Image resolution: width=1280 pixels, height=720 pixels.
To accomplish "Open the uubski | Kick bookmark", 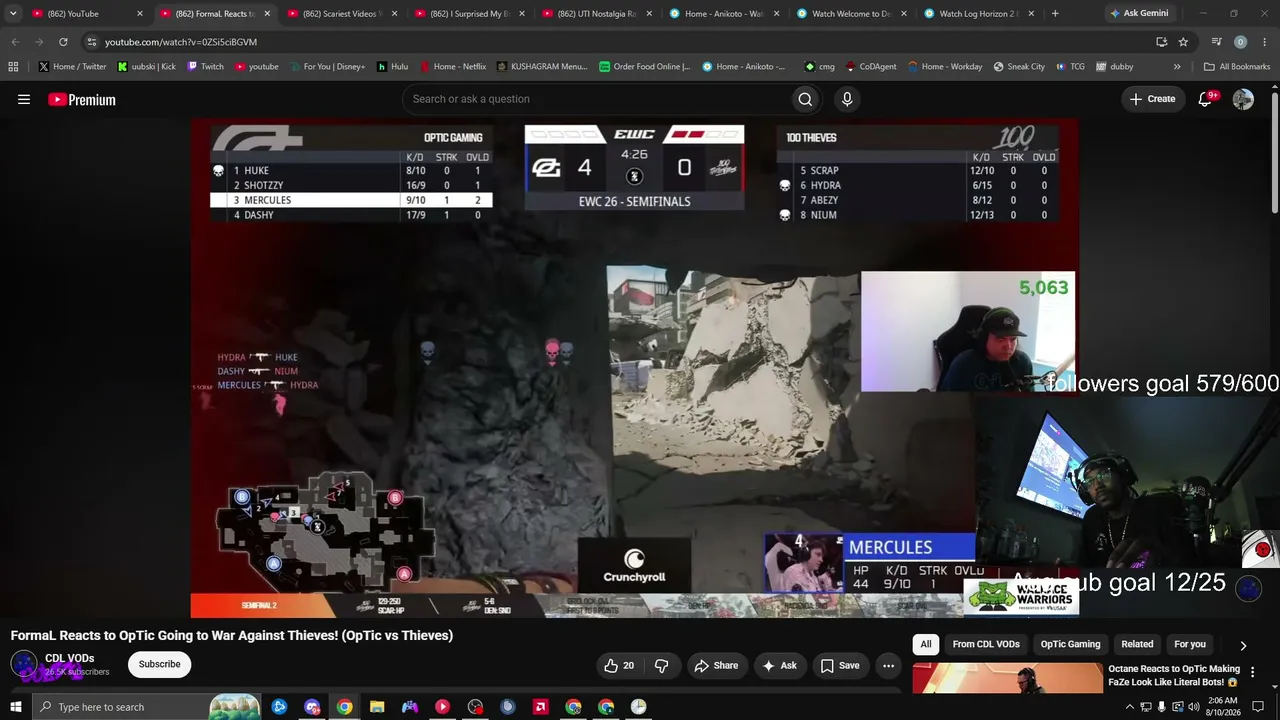I will [146, 67].
